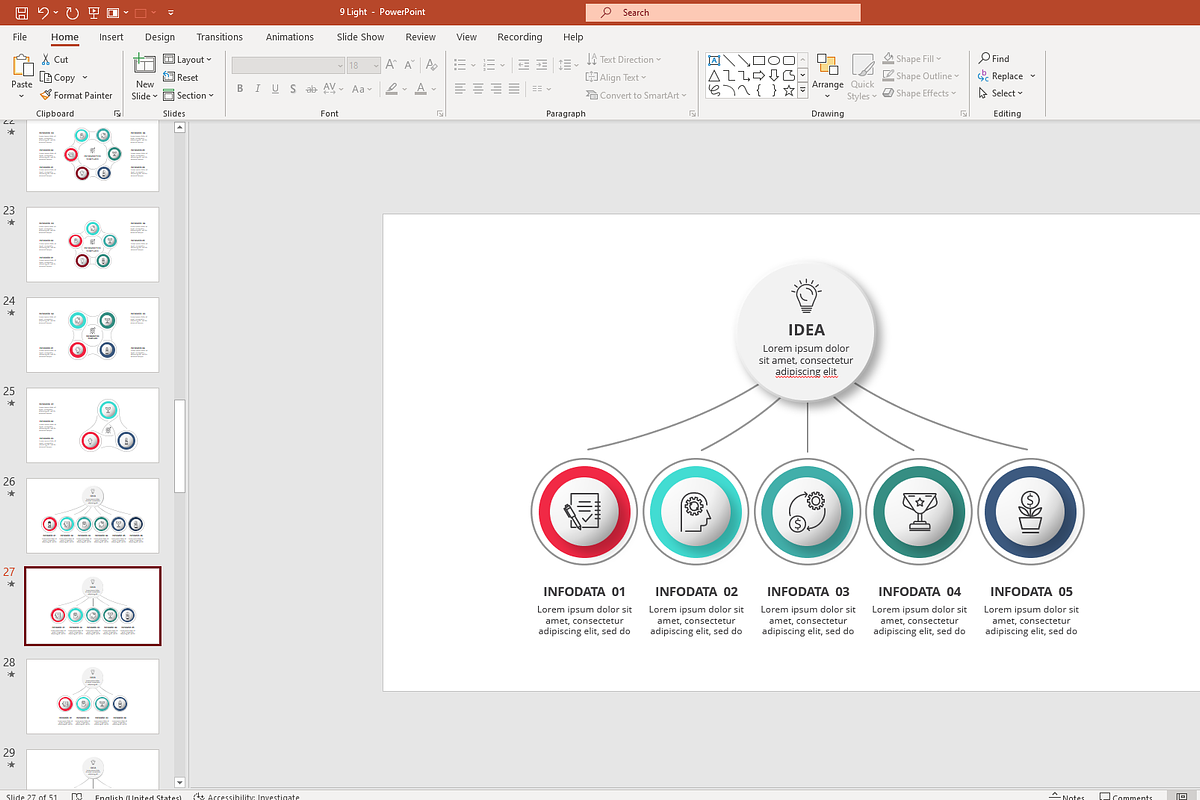Choose the Isosceles Triangle shape
The width and height of the screenshot is (1200, 800).
(714, 75)
